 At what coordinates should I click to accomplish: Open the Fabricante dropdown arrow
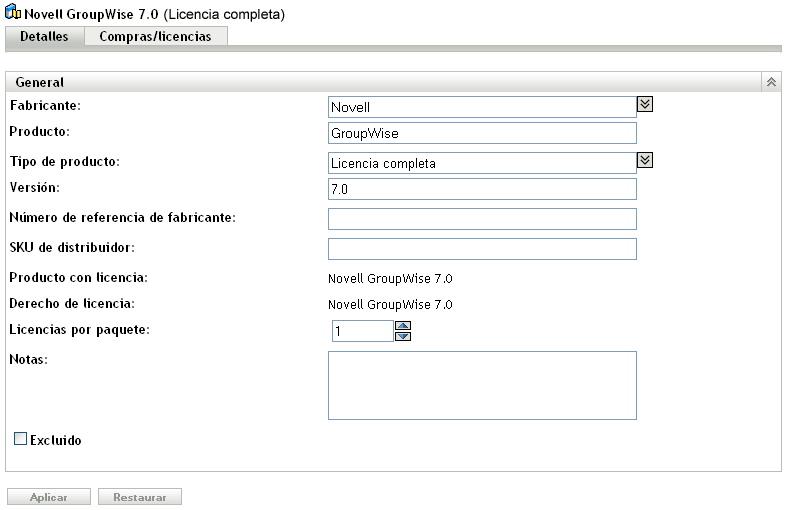coord(645,103)
